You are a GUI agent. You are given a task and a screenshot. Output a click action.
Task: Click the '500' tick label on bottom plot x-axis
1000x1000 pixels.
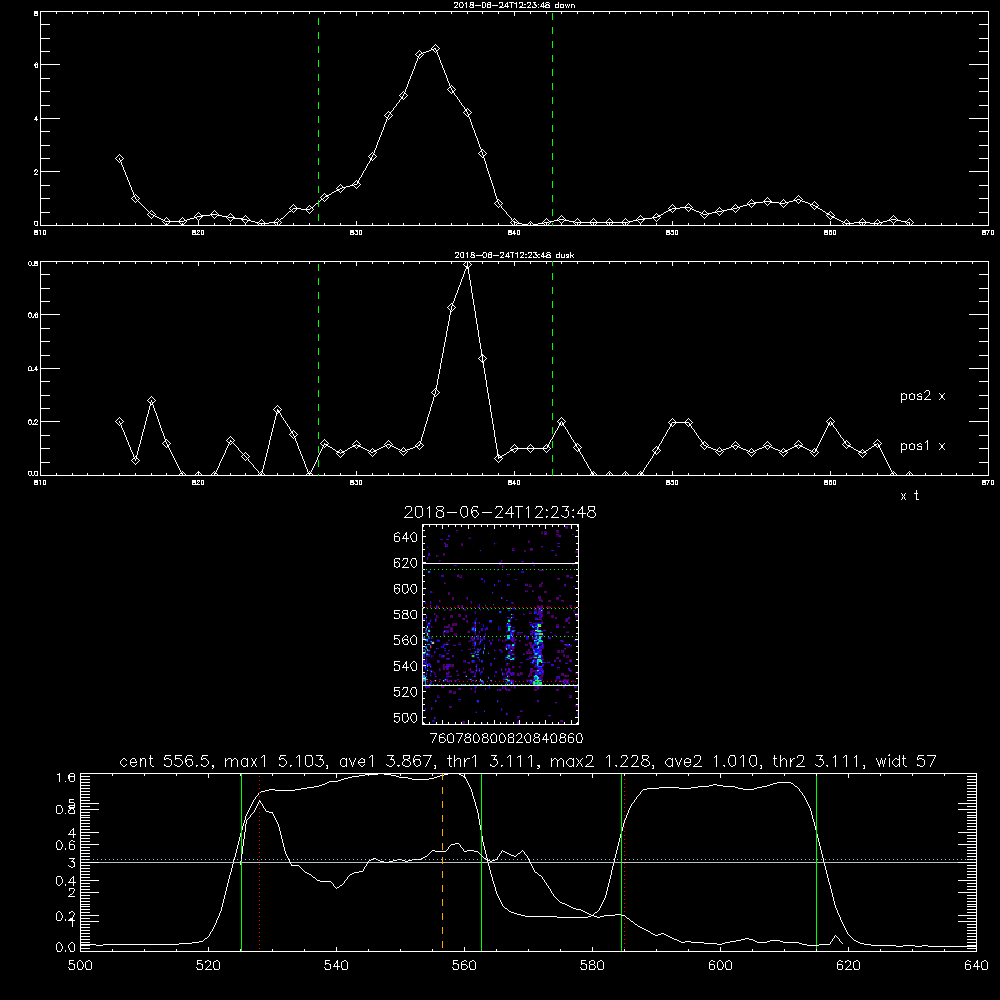(80, 966)
